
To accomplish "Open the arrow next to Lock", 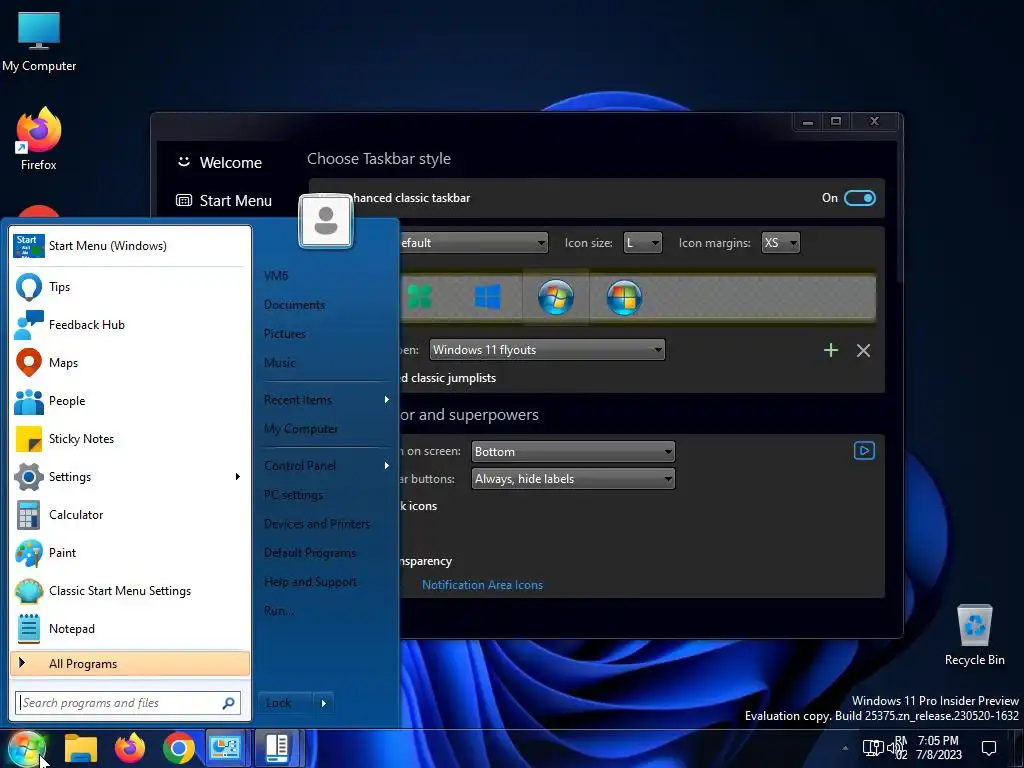I will coord(324,703).
